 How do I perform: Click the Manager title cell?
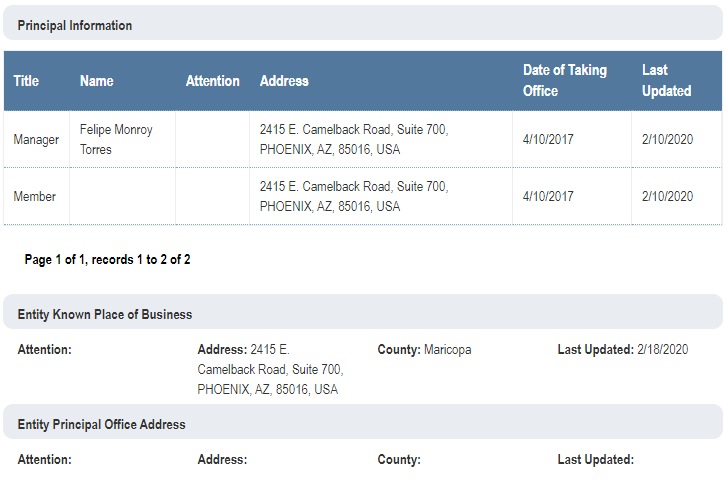click(36, 140)
